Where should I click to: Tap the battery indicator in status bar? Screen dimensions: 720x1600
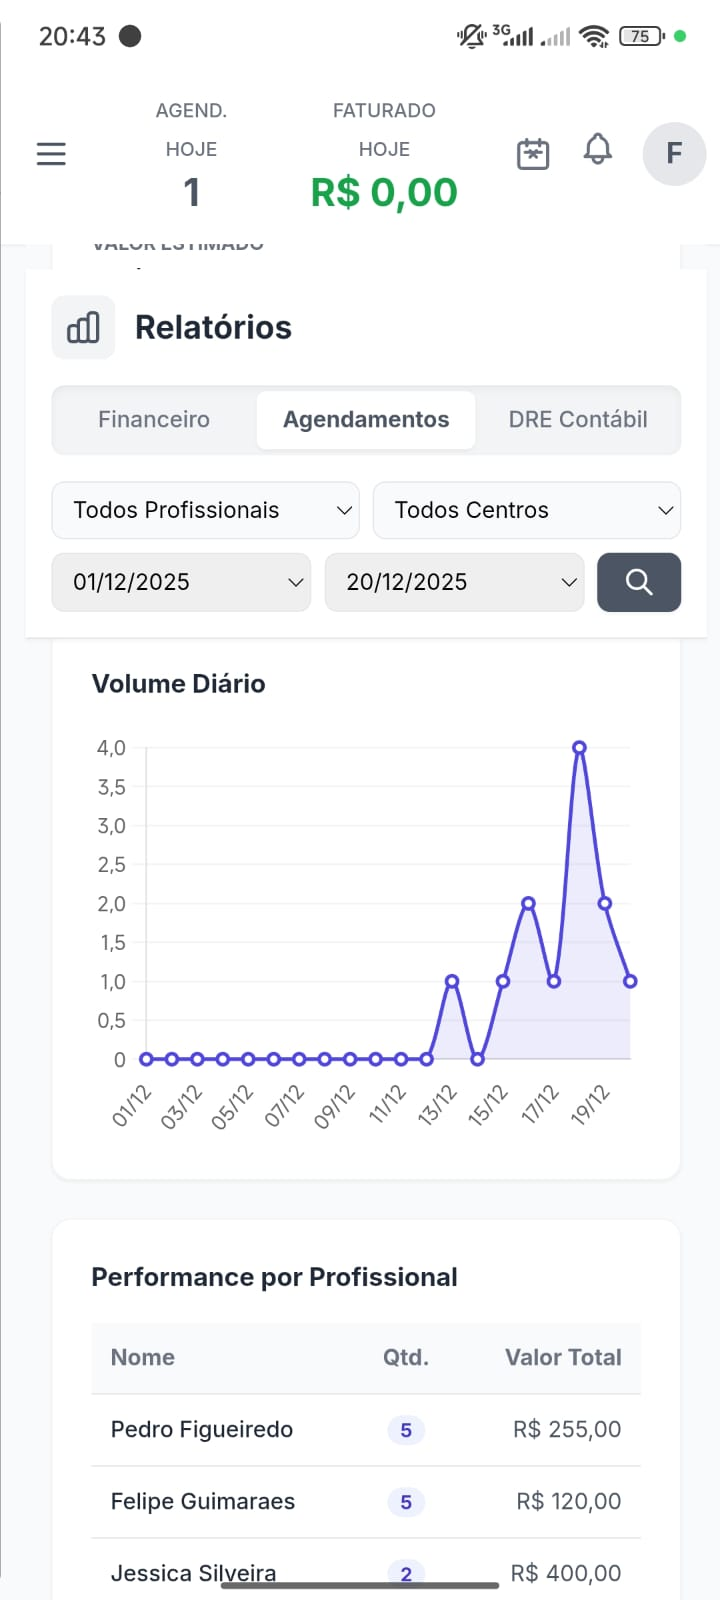(x=641, y=37)
